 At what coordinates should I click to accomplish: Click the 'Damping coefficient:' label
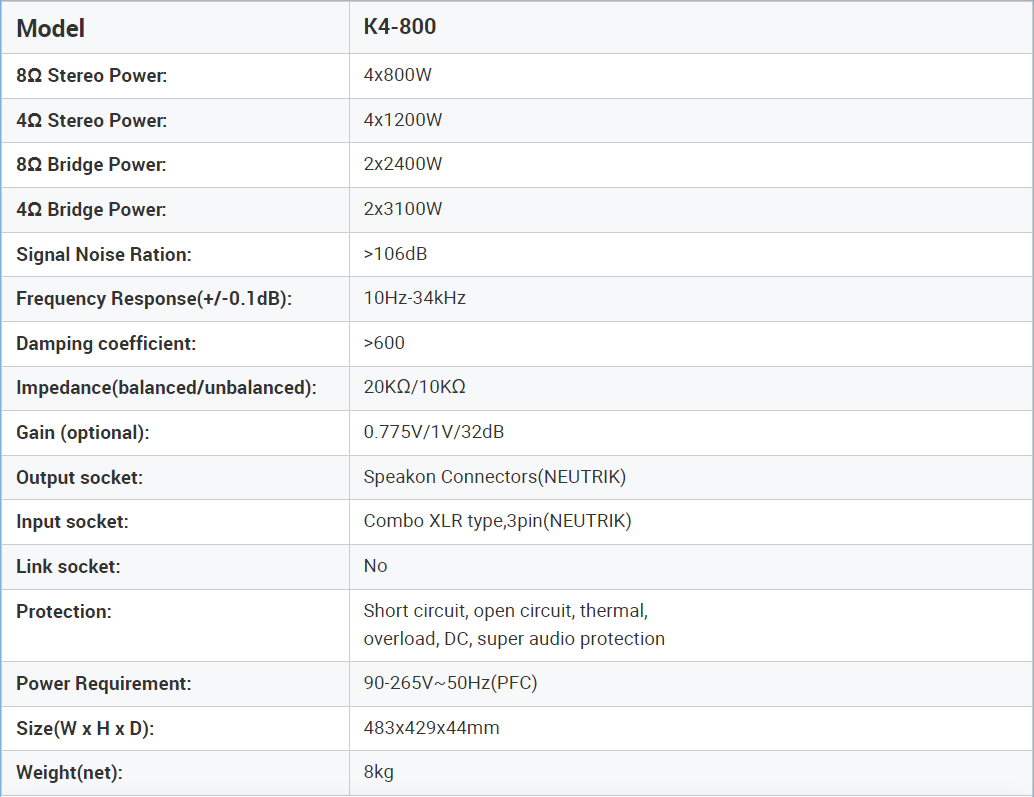pyautogui.click(x=106, y=343)
